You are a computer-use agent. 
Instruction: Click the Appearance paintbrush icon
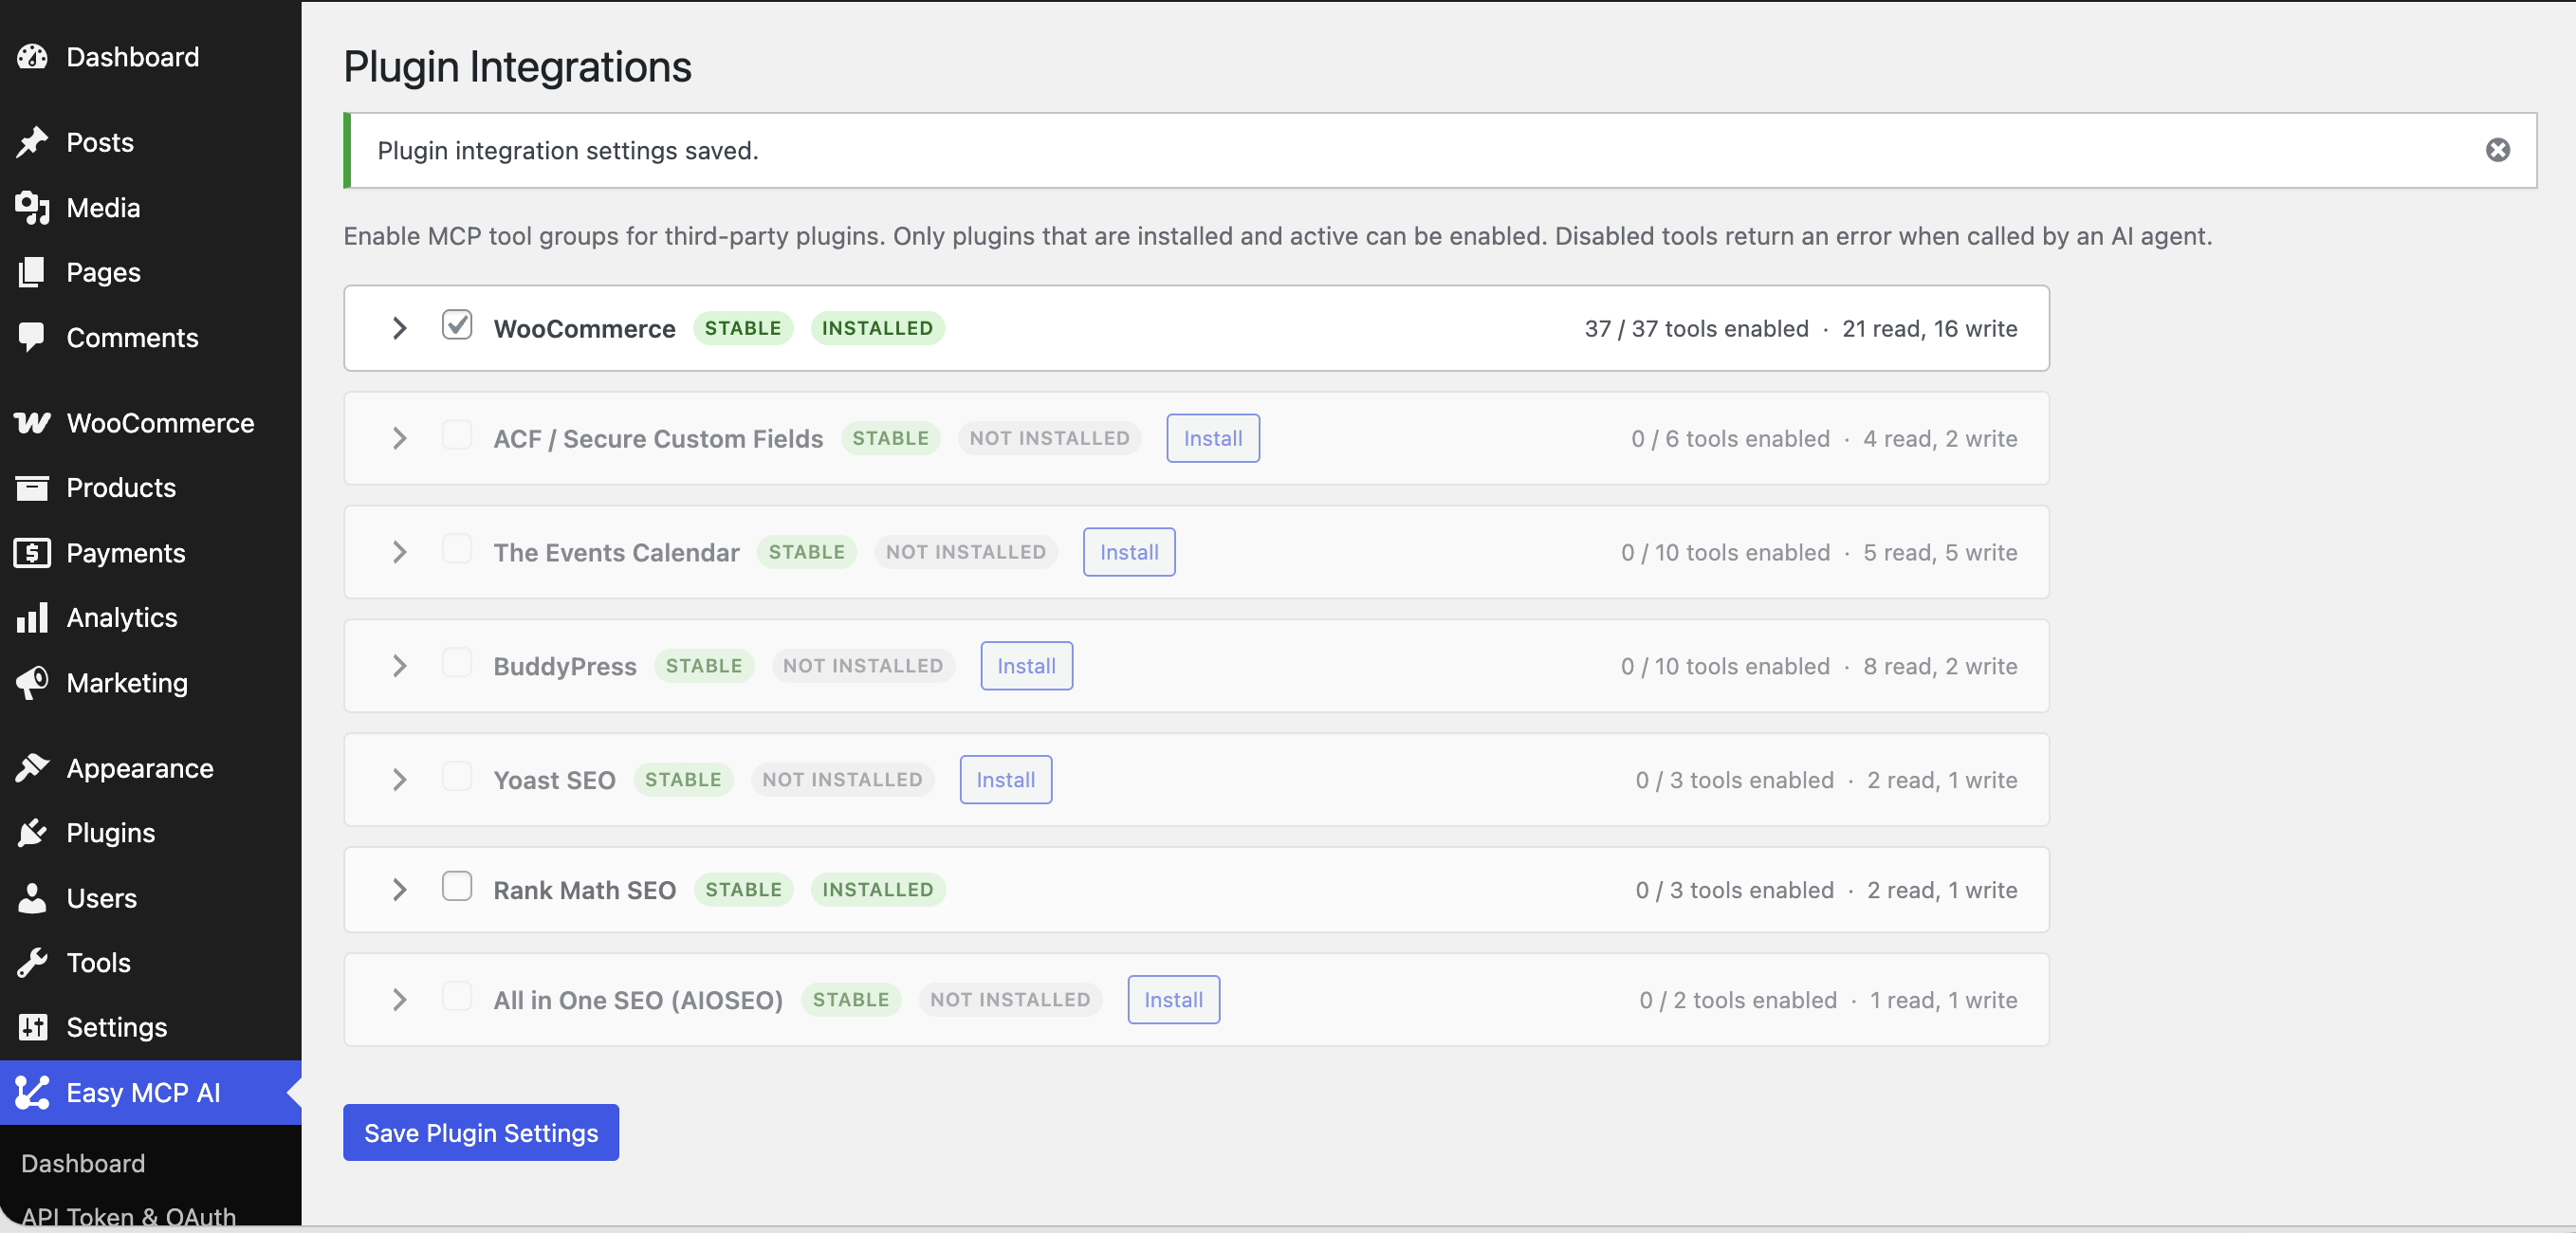(x=32, y=767)
